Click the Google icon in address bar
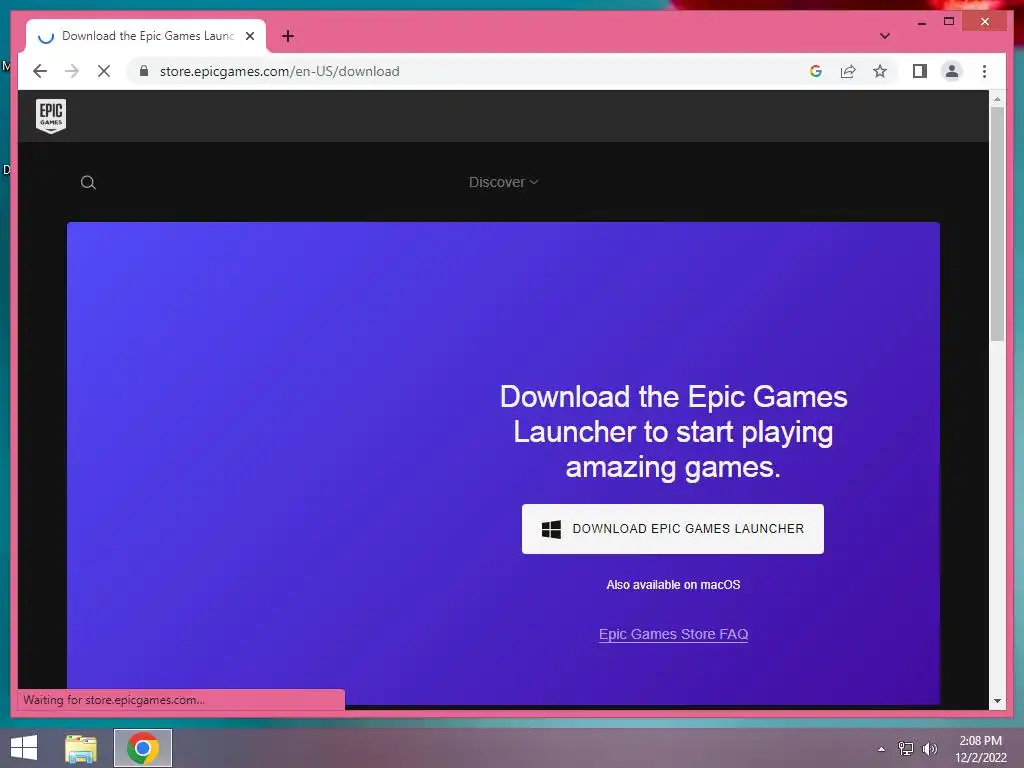1024x768 pixels. coord(816,71)
